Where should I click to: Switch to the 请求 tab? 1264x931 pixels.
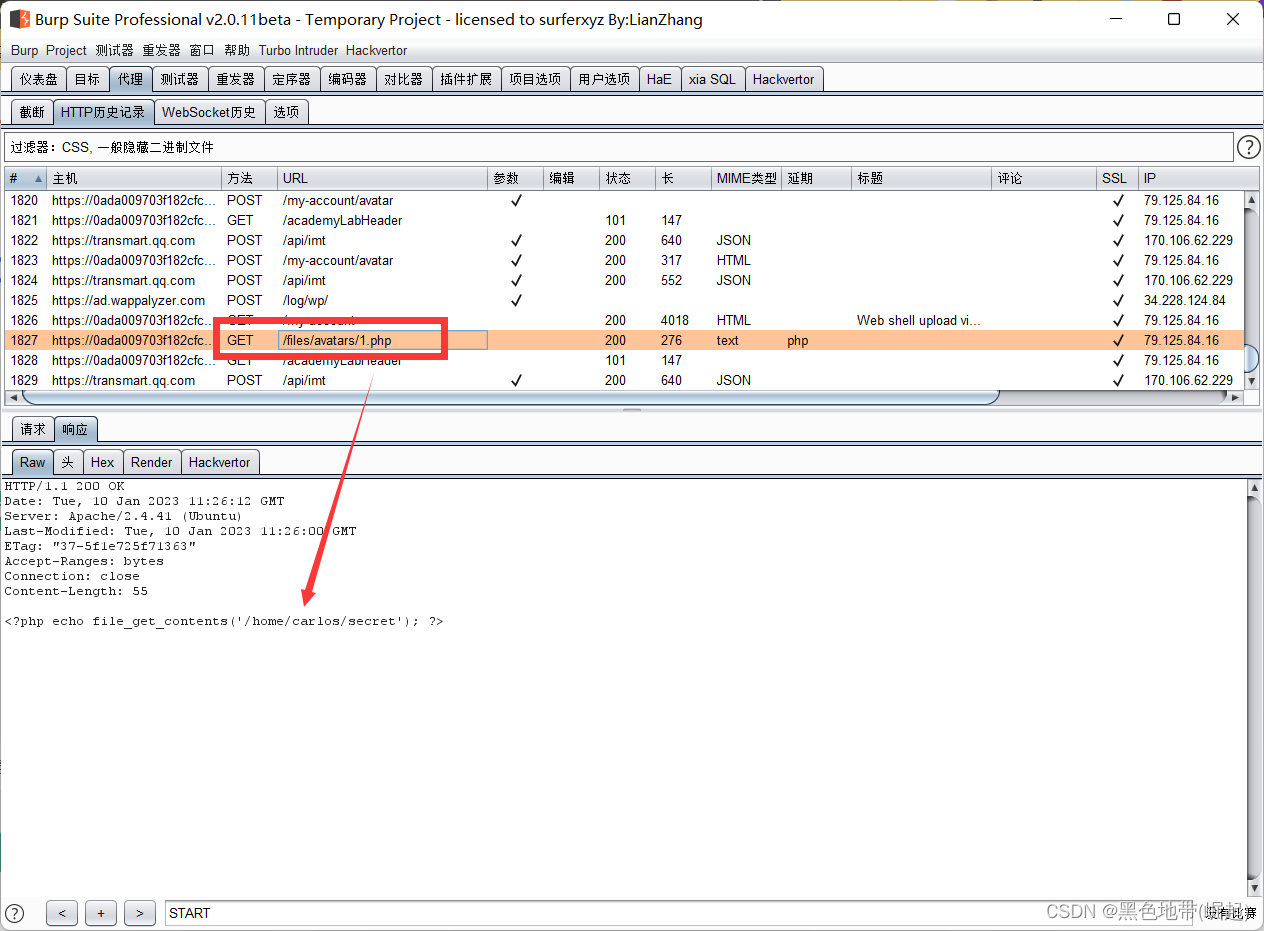33,429
